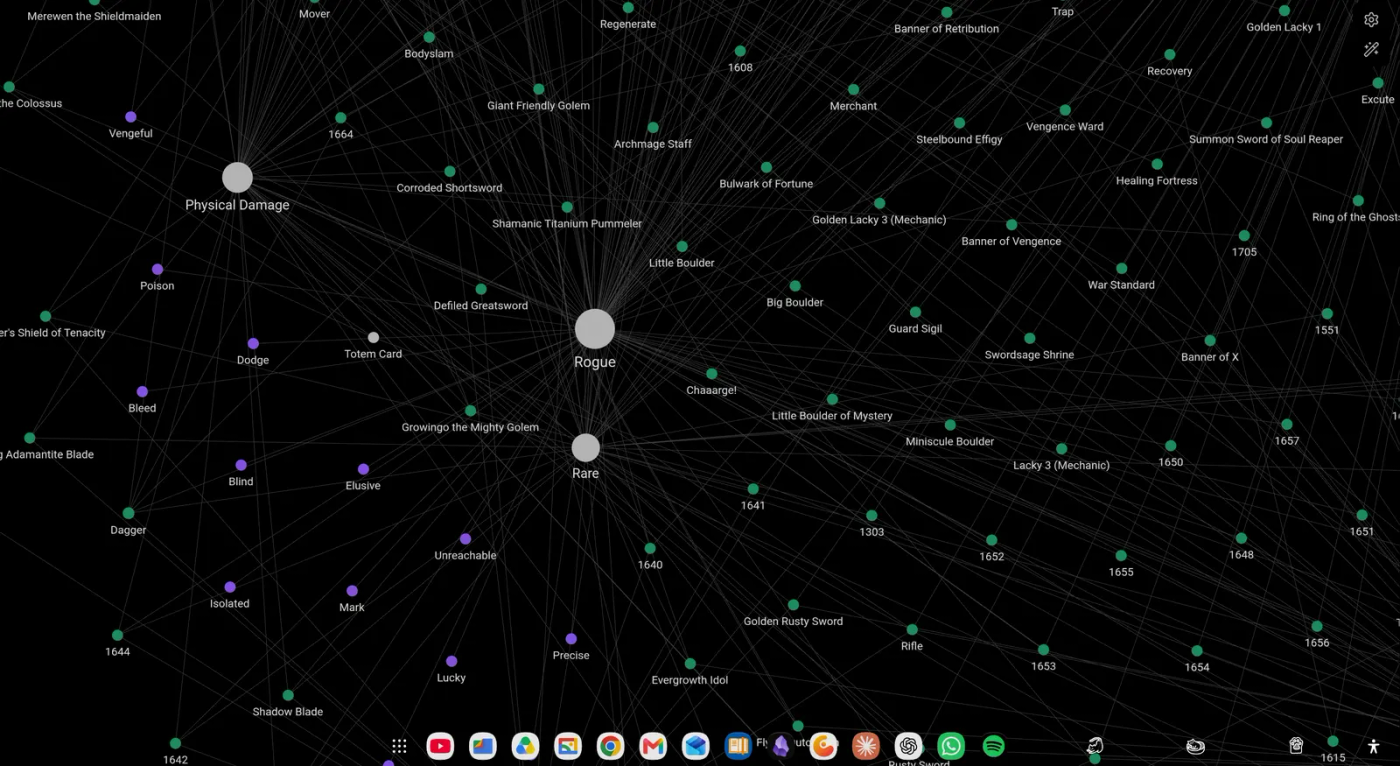The height and width of the screenshot is (766, 1400).
Task: Launch WhatsApp from the dock
Action: pyautogui.click(x=951, y=746)
